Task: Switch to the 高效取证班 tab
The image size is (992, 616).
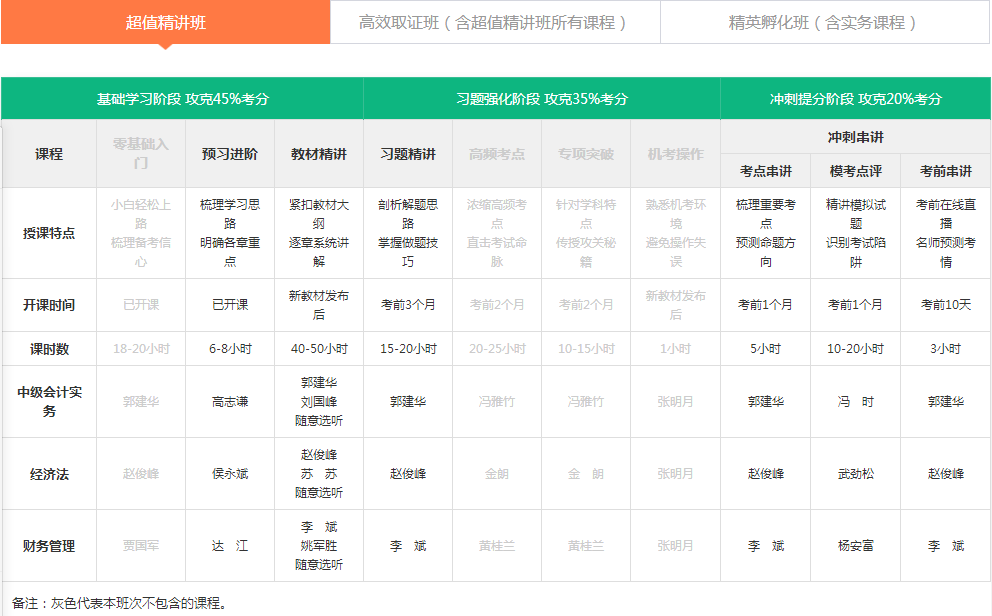Action: tap(494, 22)
